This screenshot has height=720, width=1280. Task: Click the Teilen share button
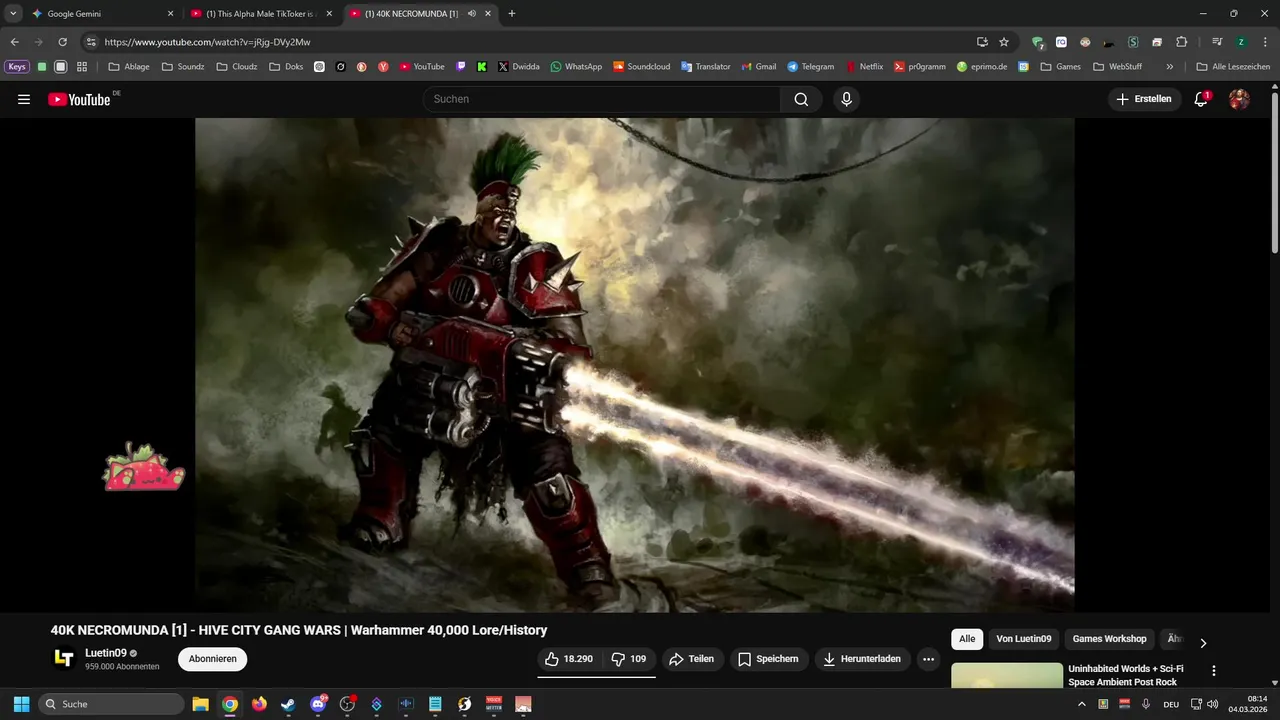point(691,659)
